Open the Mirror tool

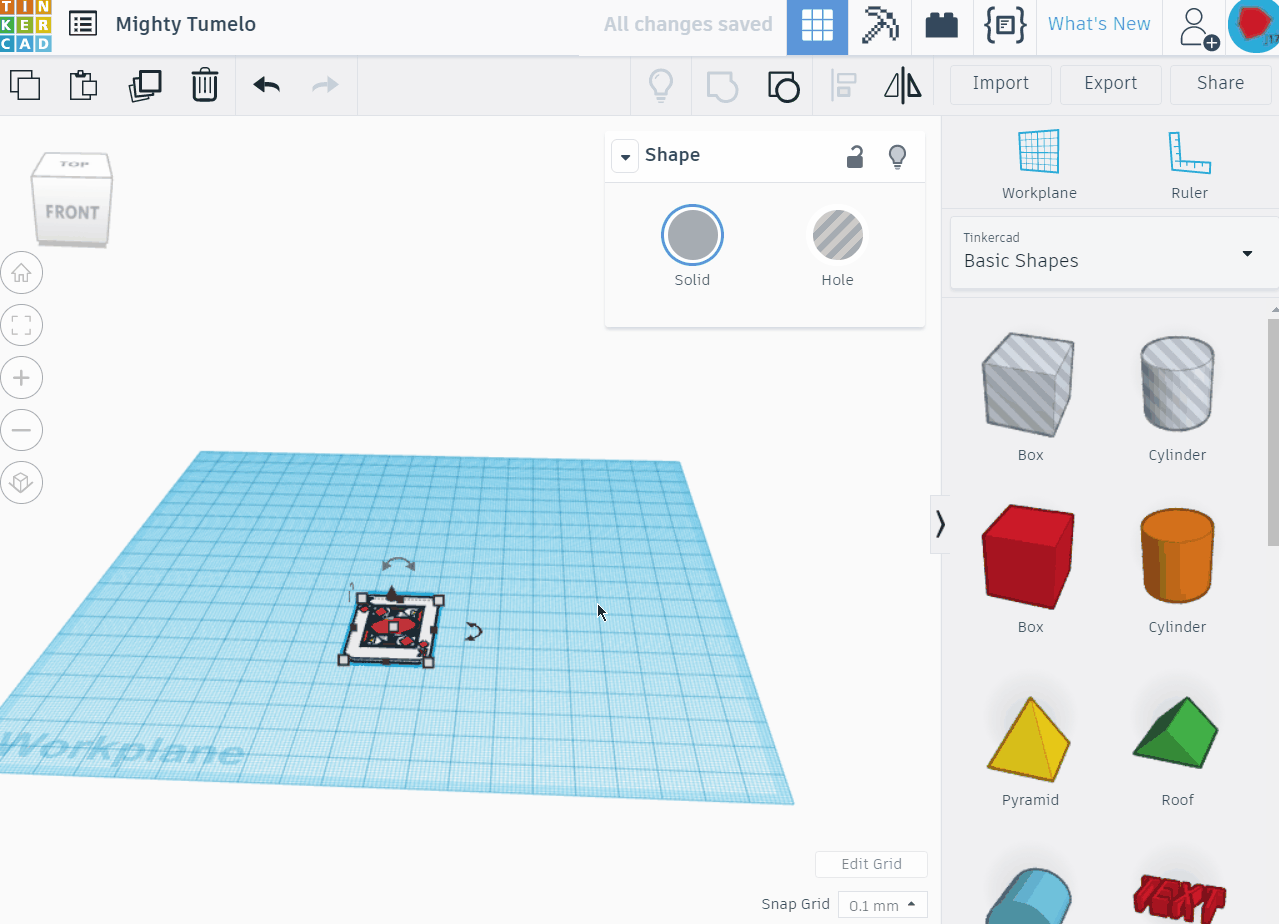[x=902, y=85]
